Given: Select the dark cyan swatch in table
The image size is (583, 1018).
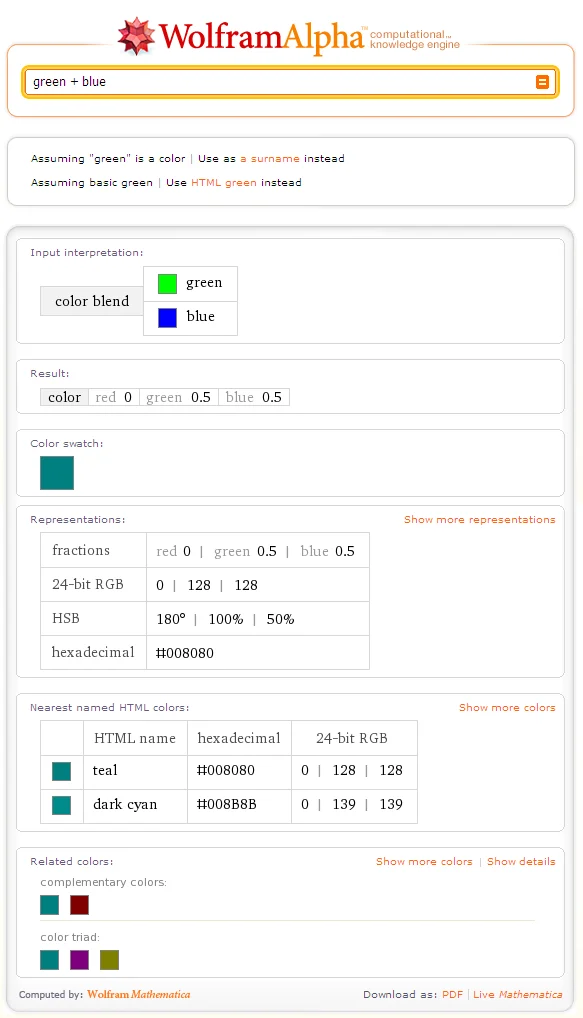Looking at the screenshot, I should pyautogui.click(x=62, y=805).
